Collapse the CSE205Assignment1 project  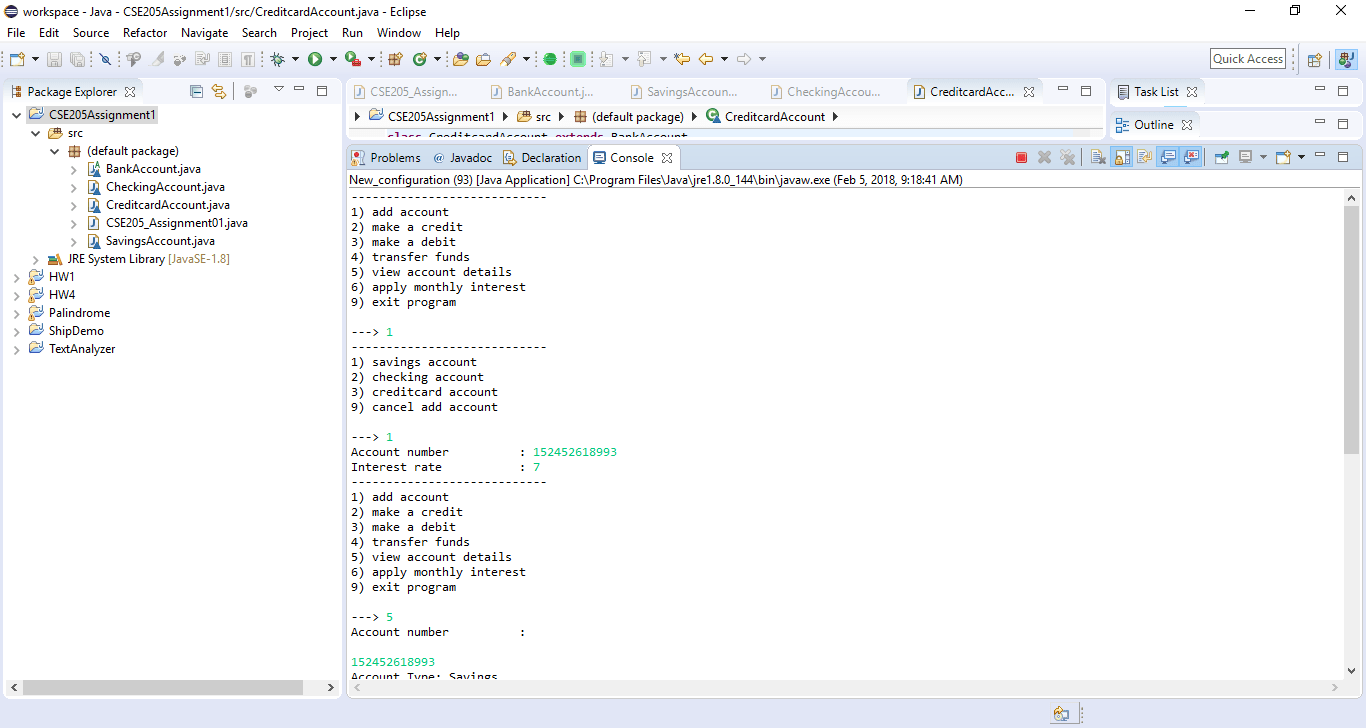tap(17, 115)
